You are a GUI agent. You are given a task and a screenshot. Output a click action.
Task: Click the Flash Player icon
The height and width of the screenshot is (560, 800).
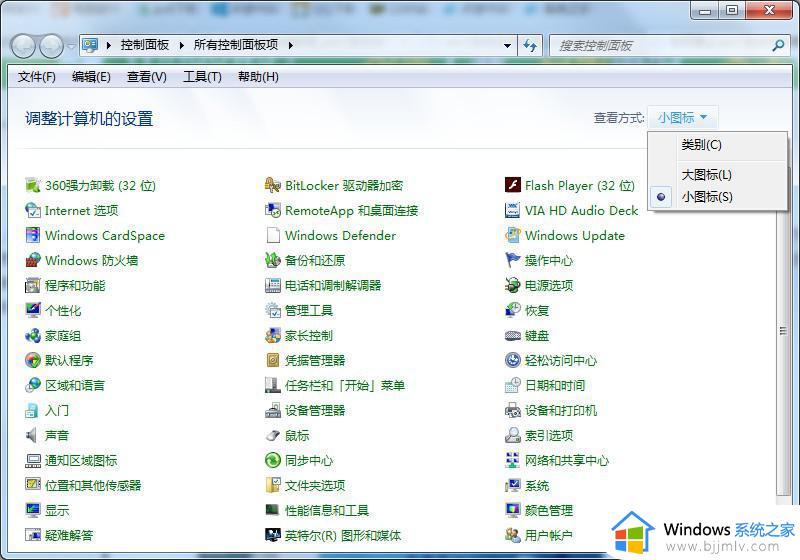513,185
